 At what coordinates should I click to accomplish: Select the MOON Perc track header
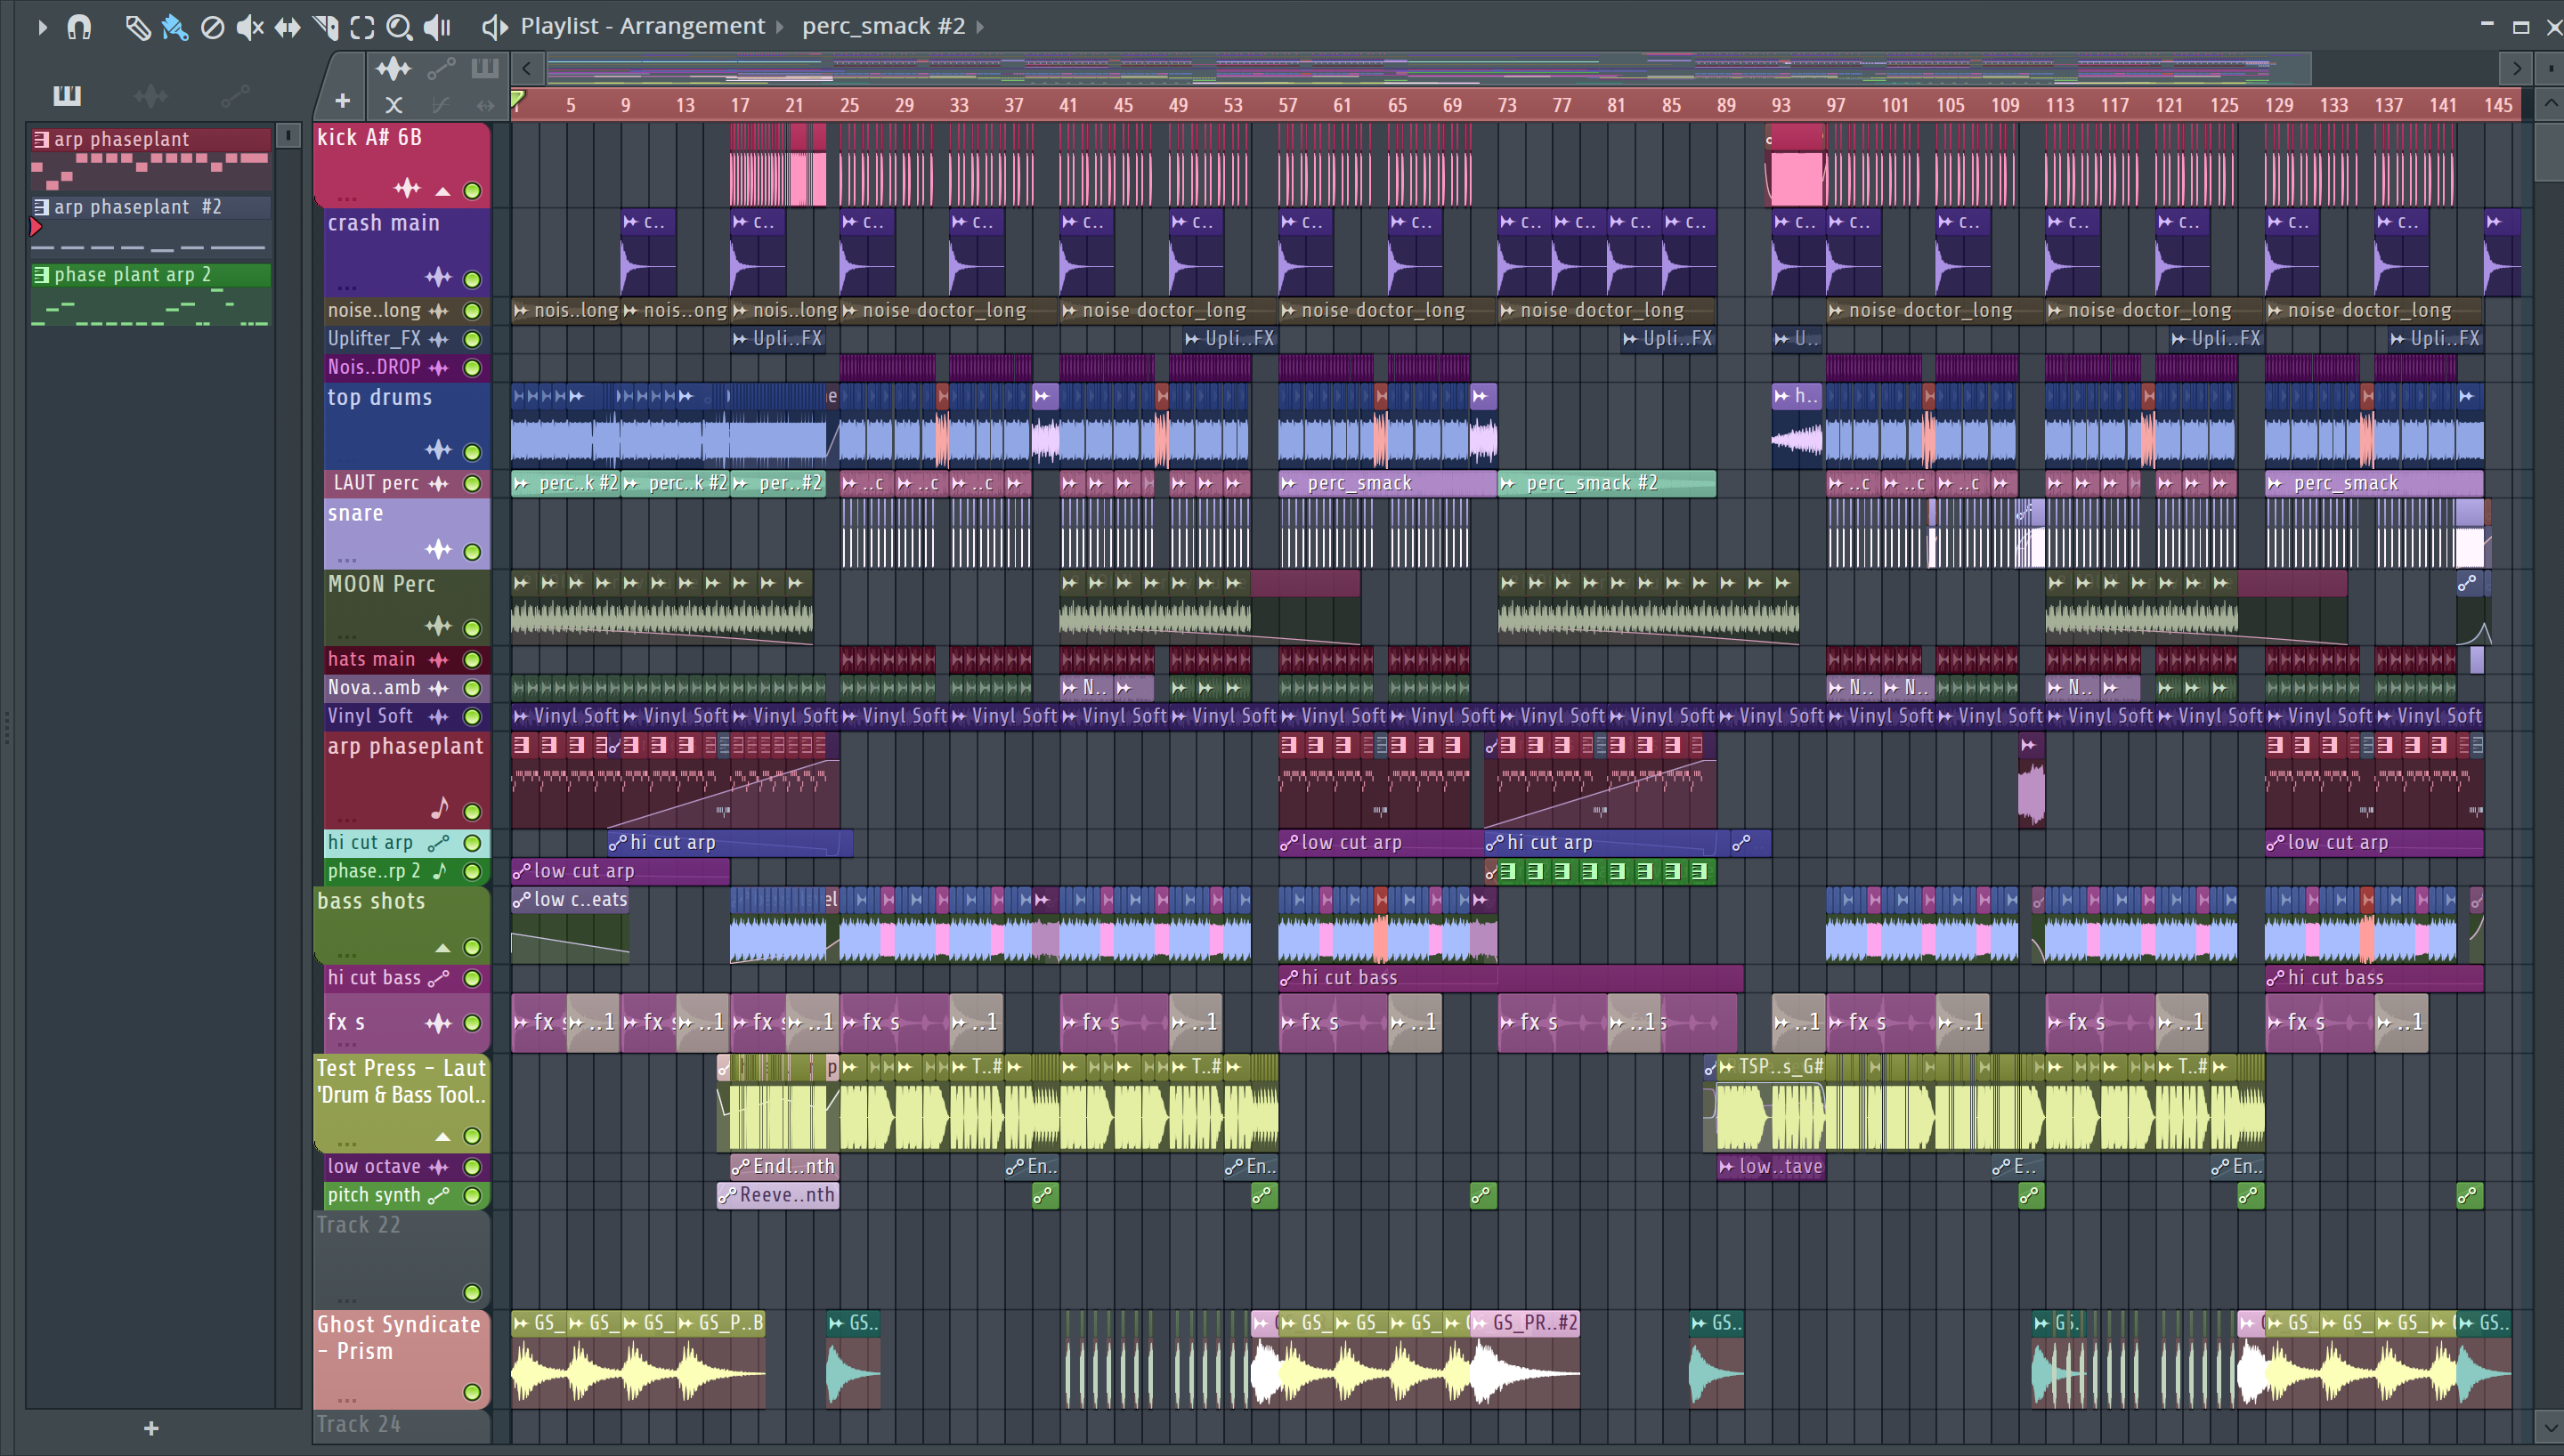pos(405,606)
